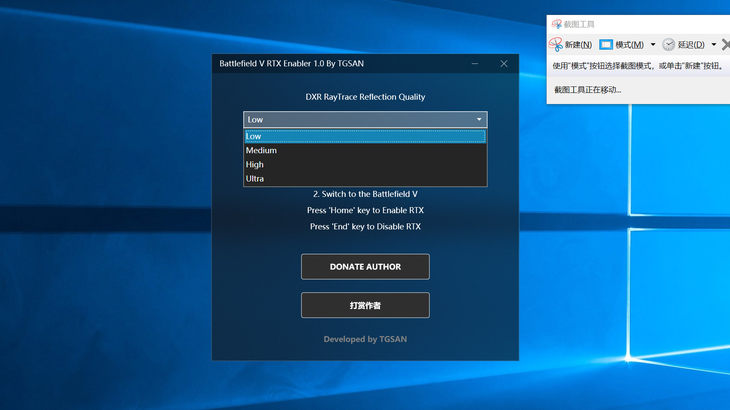The height and width of the screenshot is (410, 730).
Task: Click the clock delay icon in Snipping Tool
Action: click(x=669, y=45)
